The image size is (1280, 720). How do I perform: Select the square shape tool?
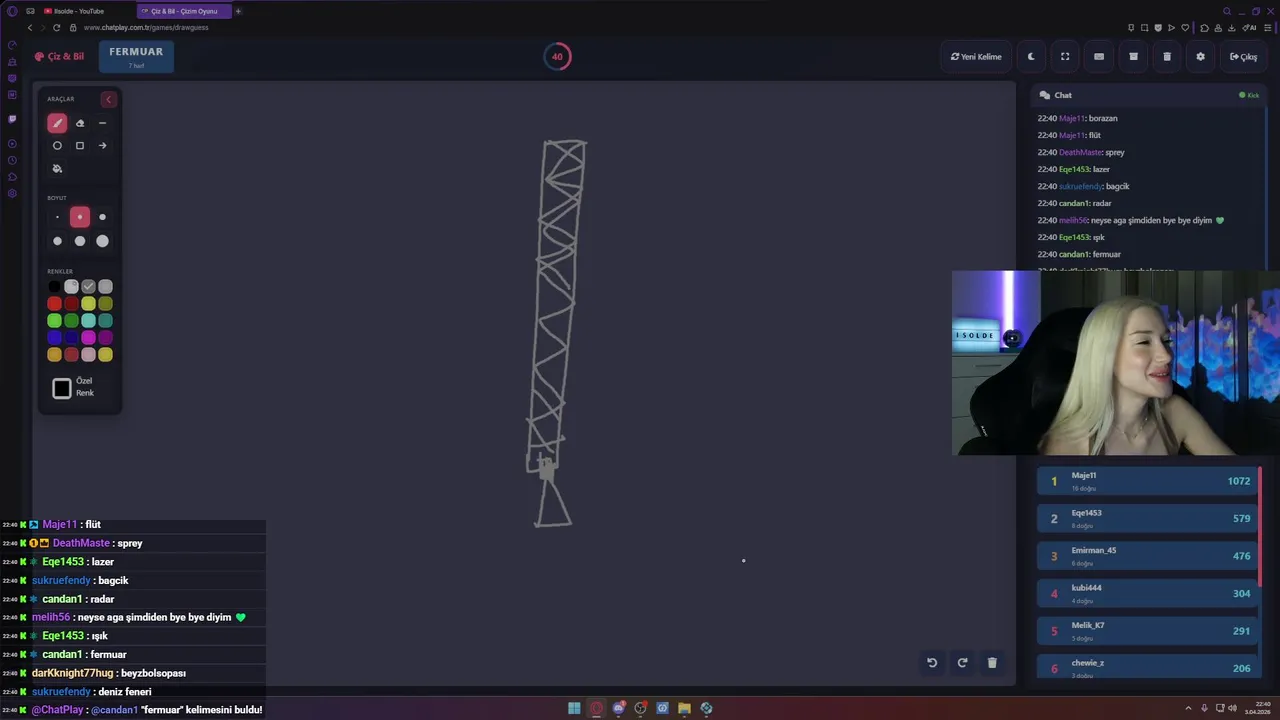click(80, 146)
